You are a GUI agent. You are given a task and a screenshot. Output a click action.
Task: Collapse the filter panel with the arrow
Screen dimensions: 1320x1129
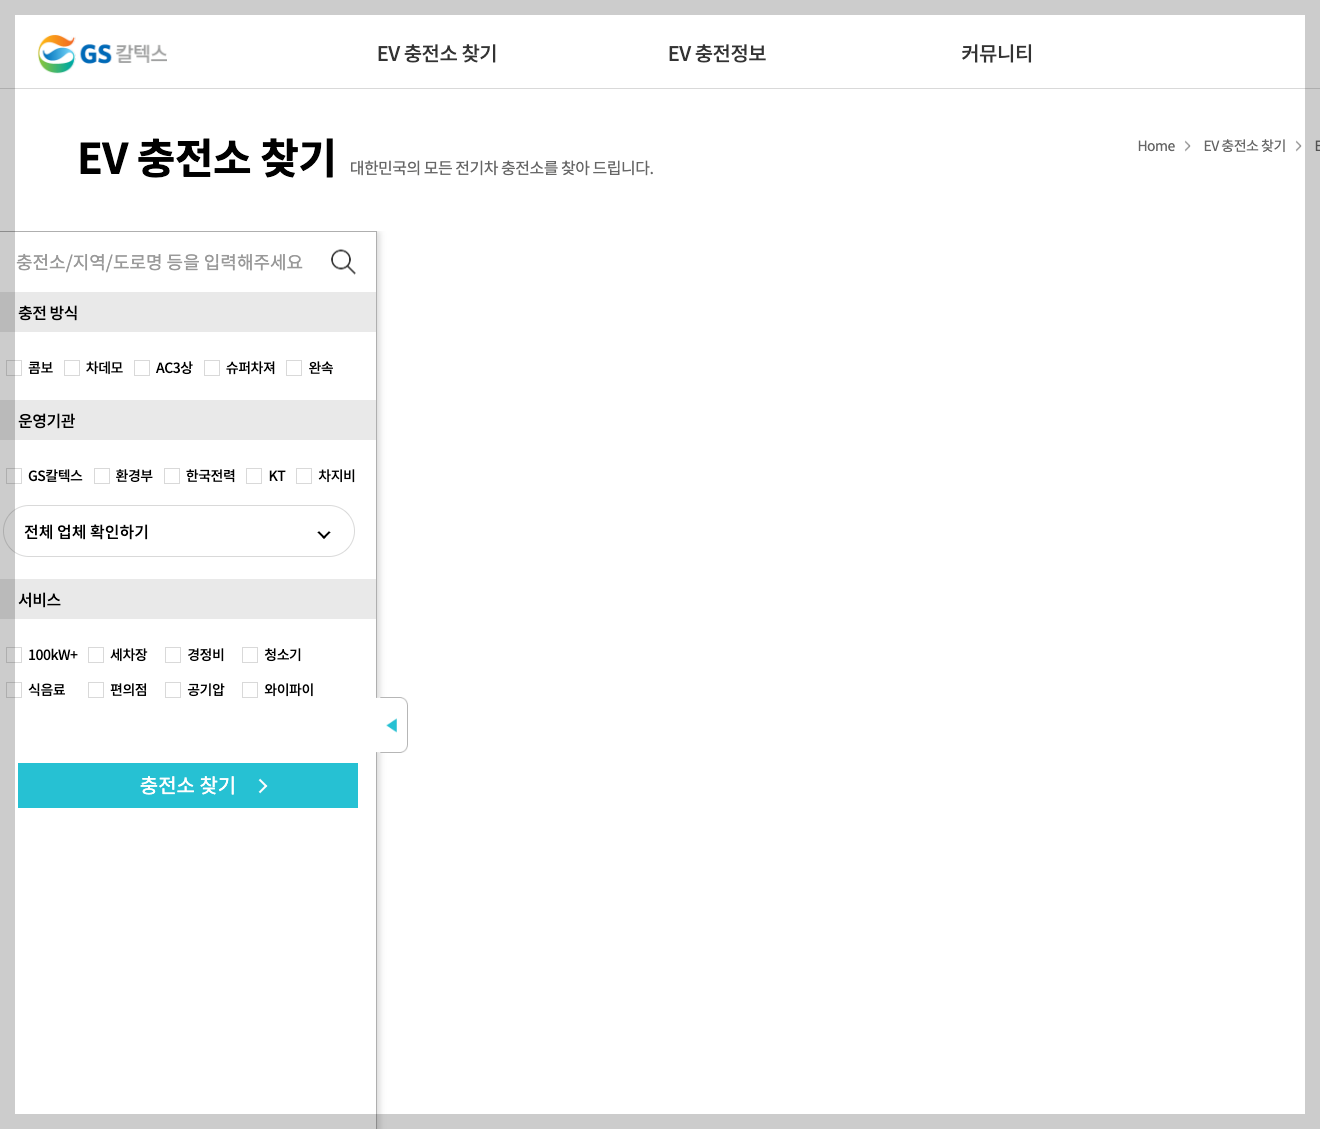[392, 724]
